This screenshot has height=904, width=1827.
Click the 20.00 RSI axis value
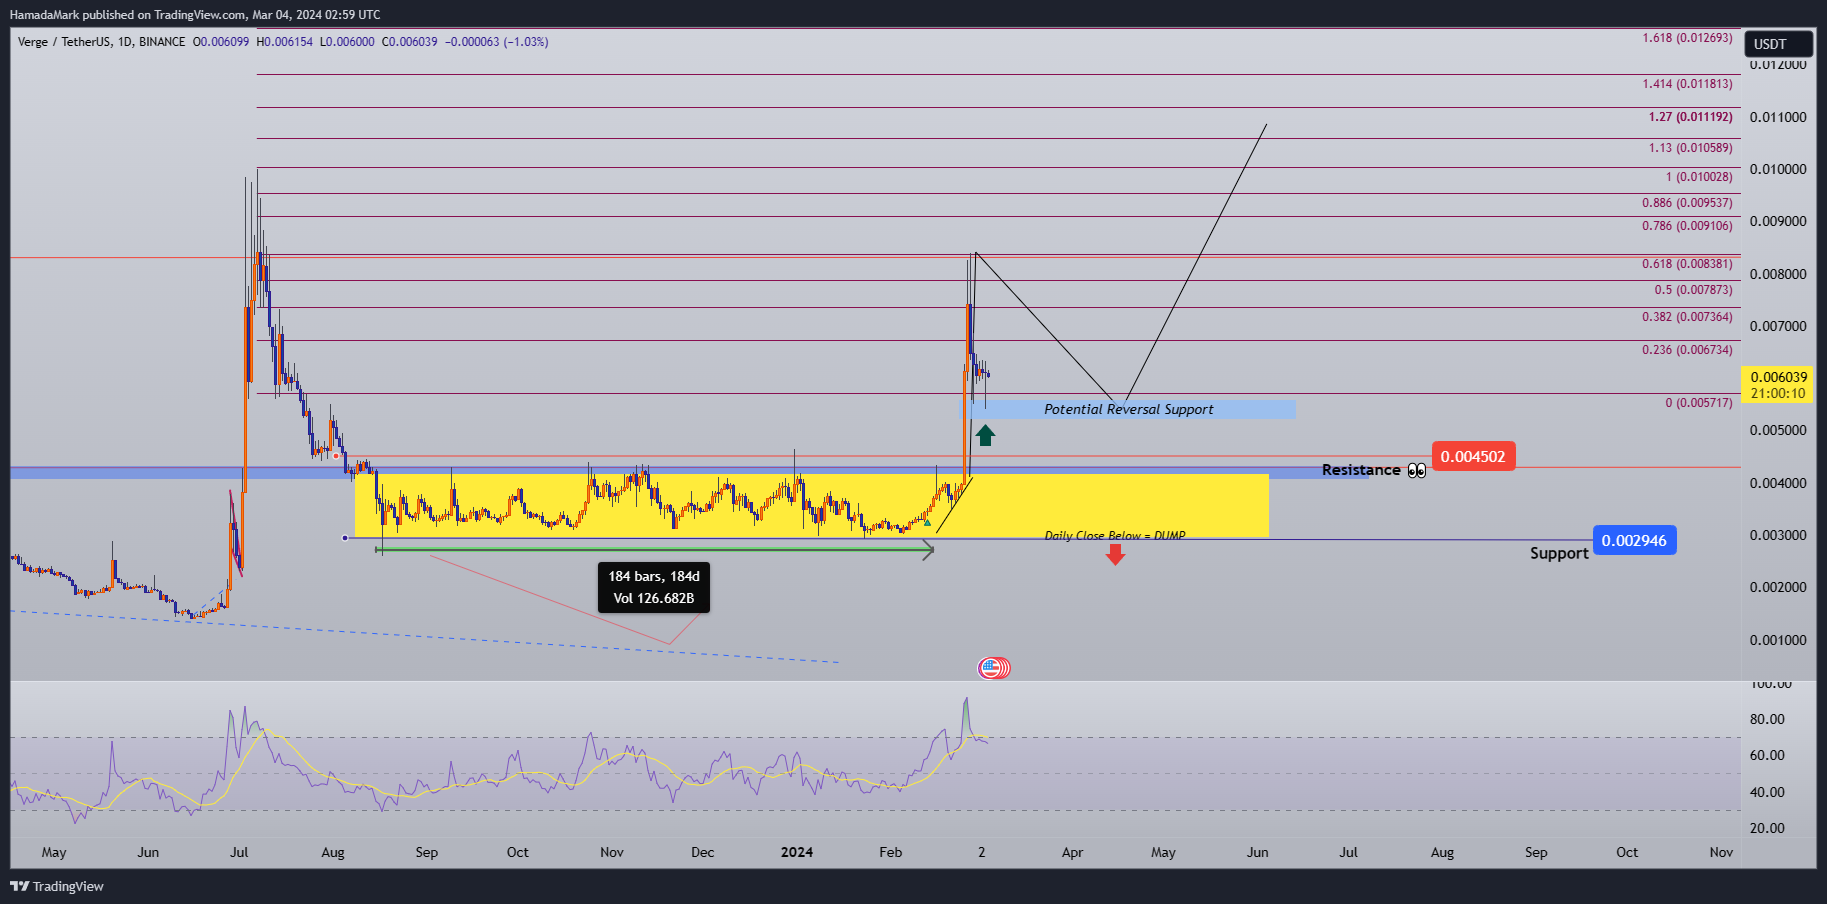click(1767, 828)
